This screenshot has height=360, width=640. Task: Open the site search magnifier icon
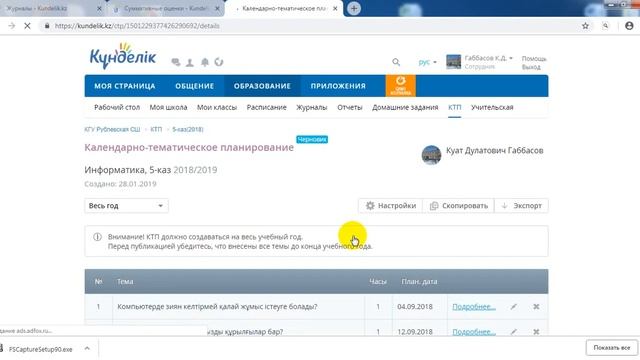click(396, 62)
